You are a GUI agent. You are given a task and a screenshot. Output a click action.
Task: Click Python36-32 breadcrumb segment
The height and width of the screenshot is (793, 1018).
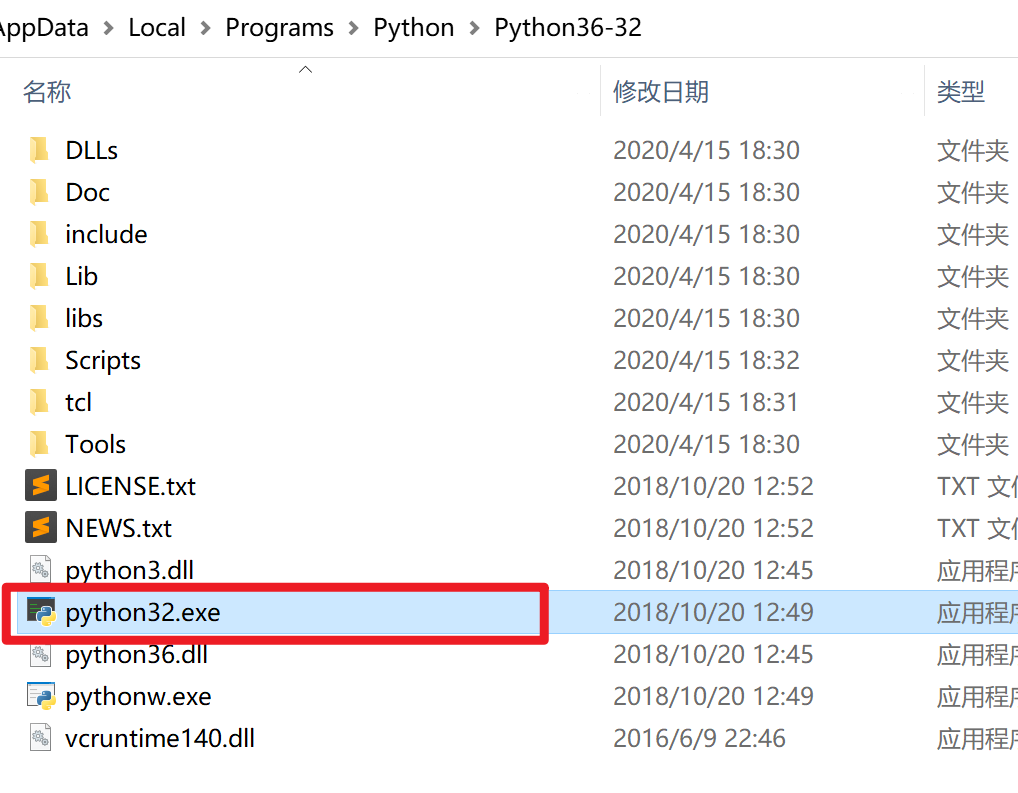click(568, 28)
